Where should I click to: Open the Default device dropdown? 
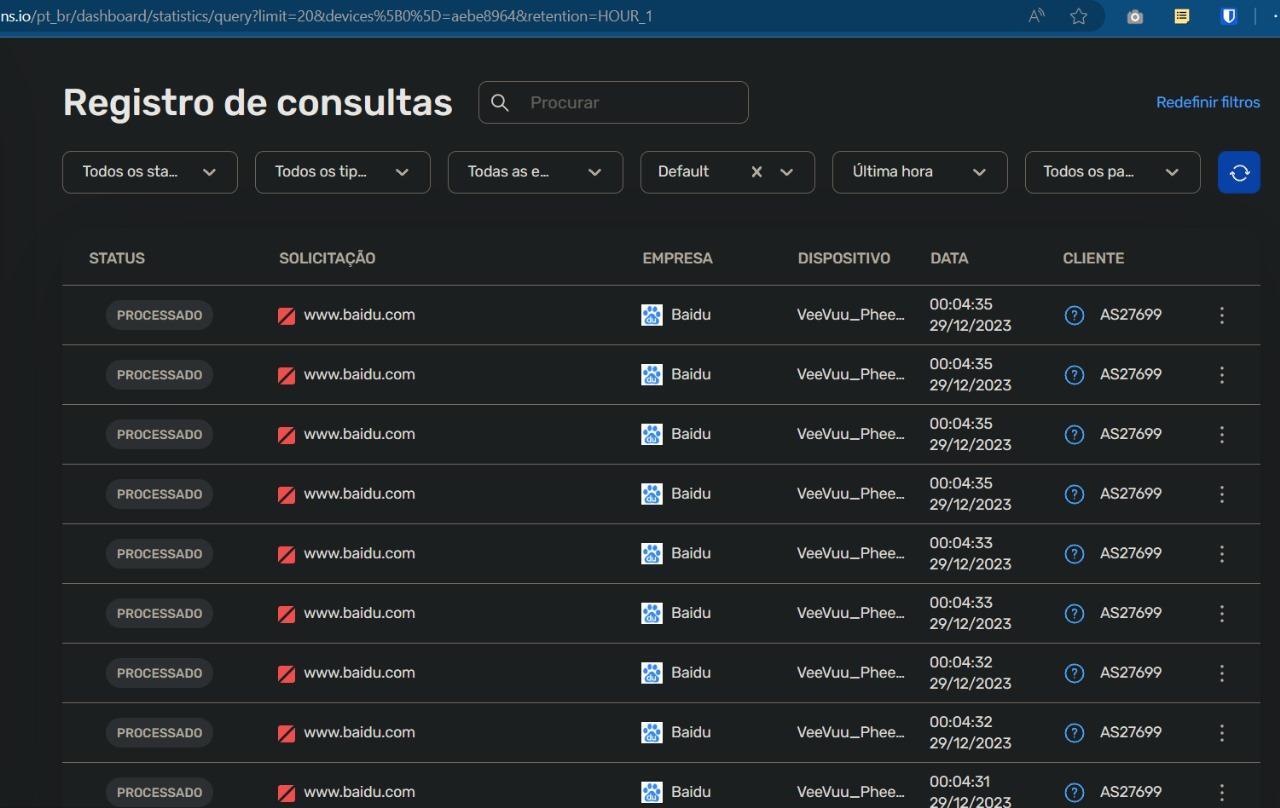pos(787,172)
